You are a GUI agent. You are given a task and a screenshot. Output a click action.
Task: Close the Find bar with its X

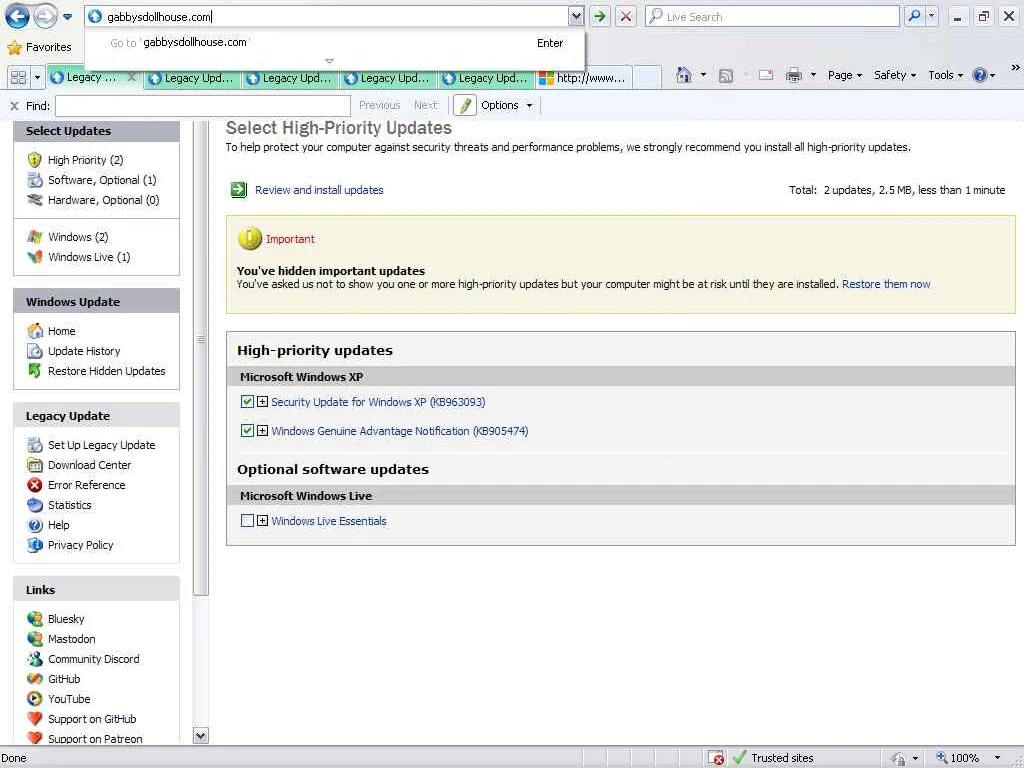click(x=14, y=105)
